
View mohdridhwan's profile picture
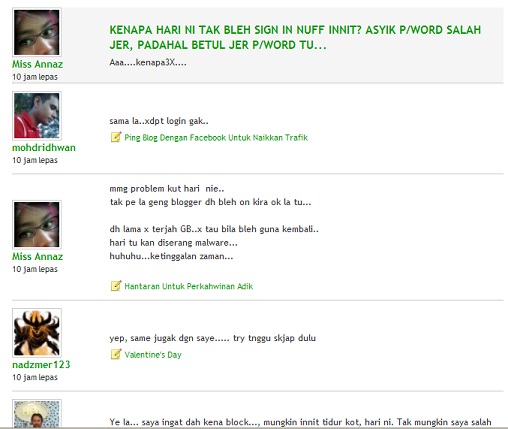pos(37,116)
